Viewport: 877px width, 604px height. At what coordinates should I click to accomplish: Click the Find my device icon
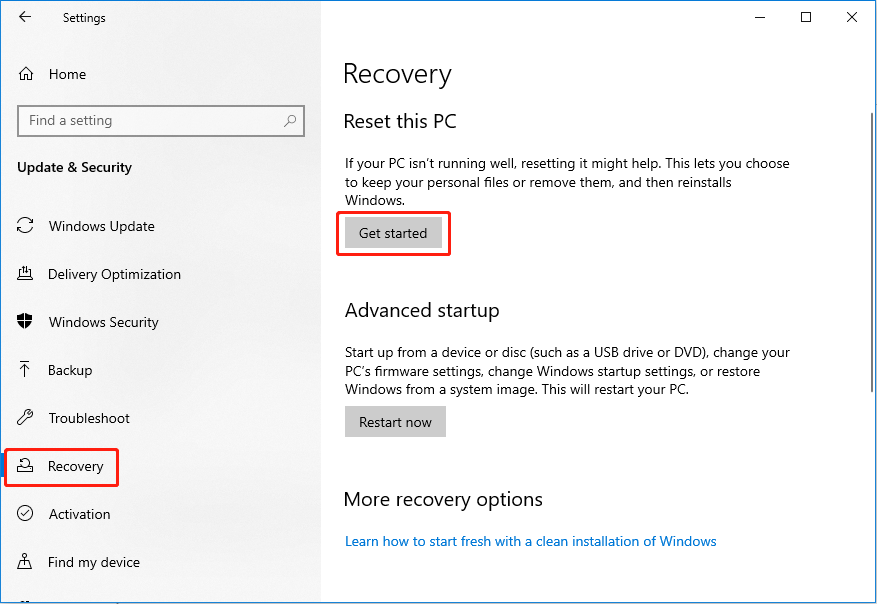[26, 562]
